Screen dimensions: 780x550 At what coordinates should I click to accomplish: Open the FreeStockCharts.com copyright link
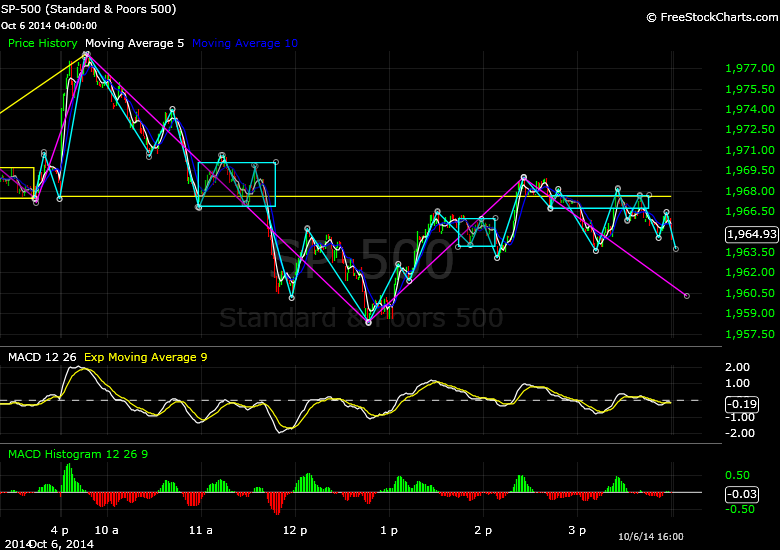click(x=710, y=17)
